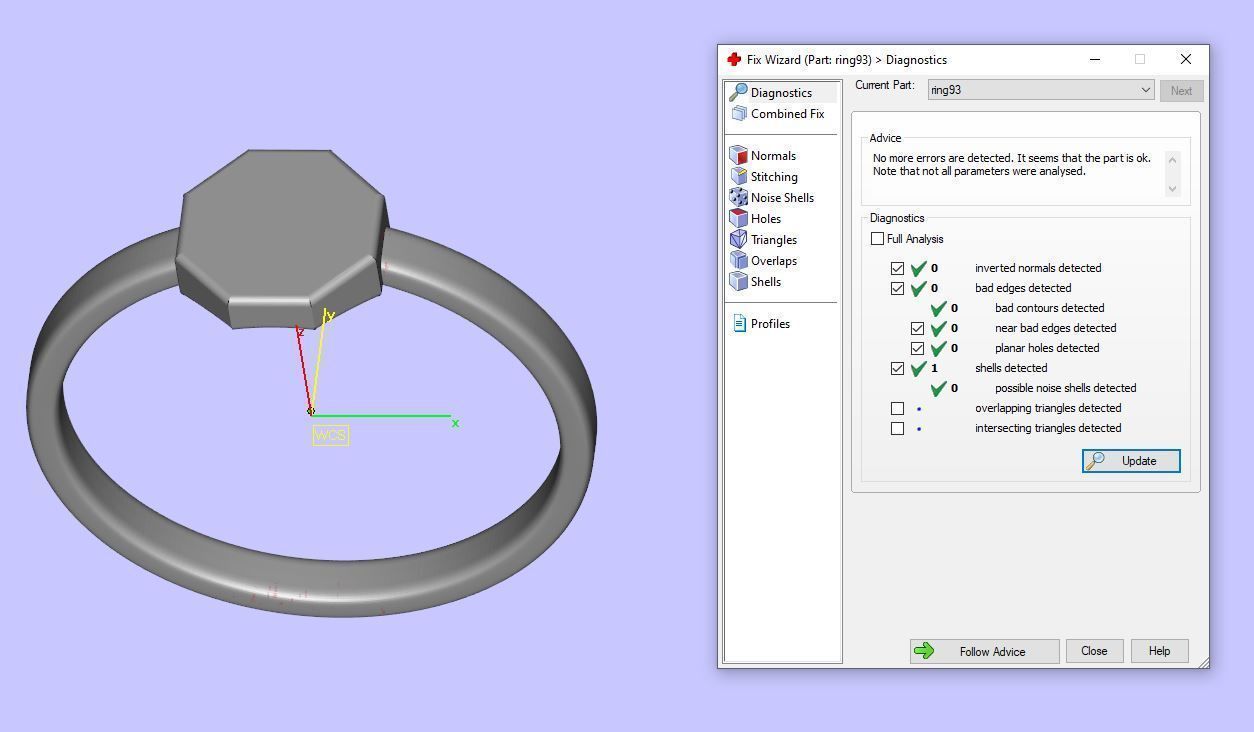Click the Stitching cube icon

pos(739,176)
